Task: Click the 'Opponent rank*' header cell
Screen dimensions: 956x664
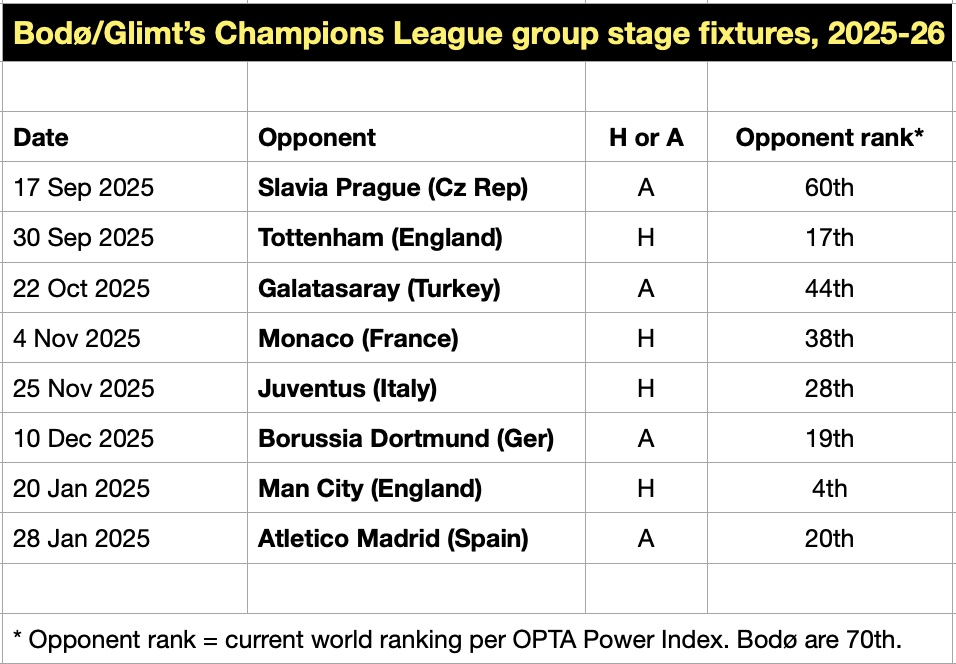Action: pyautogui.click(x=829, y=138)
